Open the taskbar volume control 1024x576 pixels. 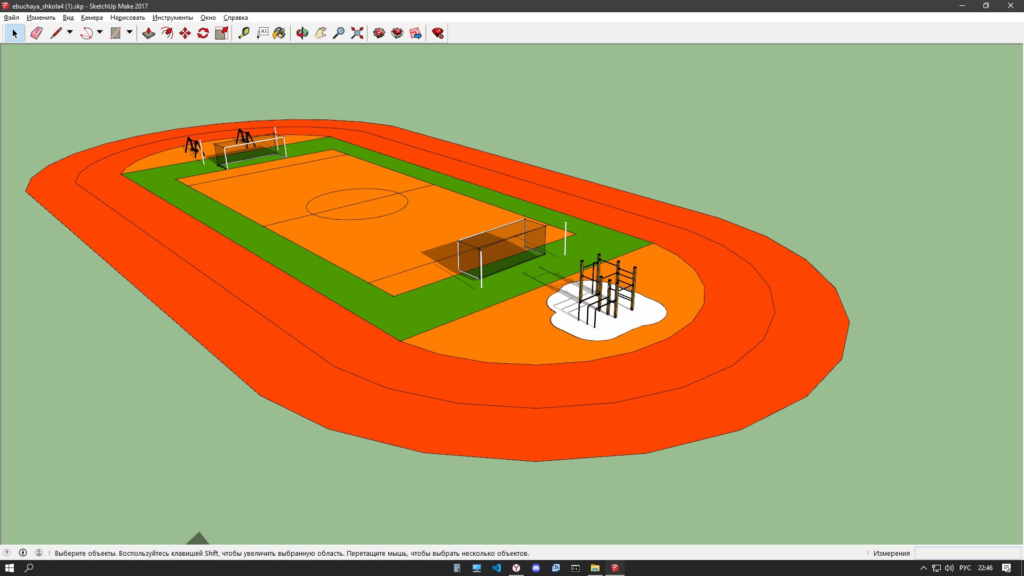point(949,568)
